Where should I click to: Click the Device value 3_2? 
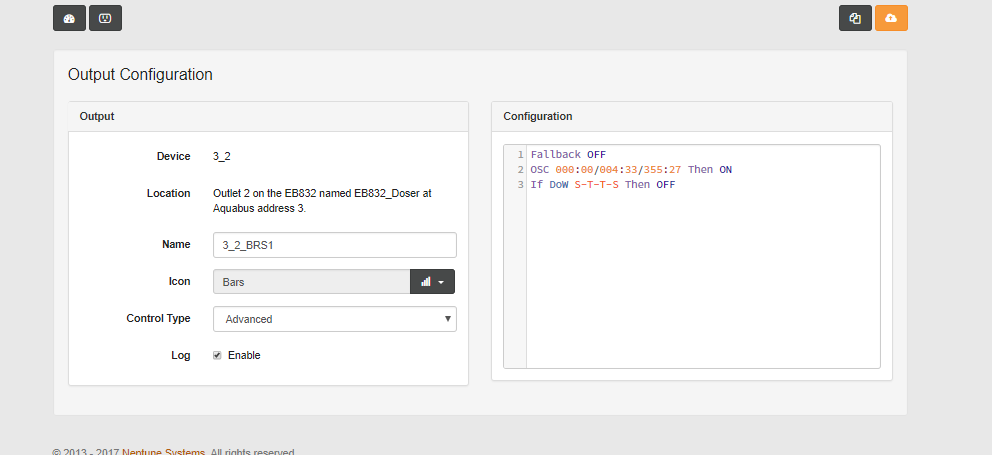point(221,156)
